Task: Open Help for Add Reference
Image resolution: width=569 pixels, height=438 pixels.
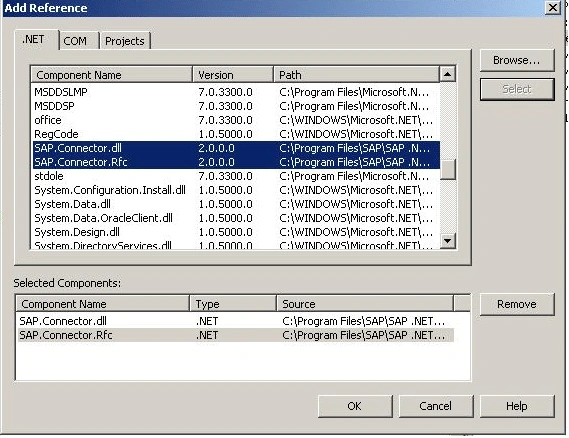Action: point(517,406)
